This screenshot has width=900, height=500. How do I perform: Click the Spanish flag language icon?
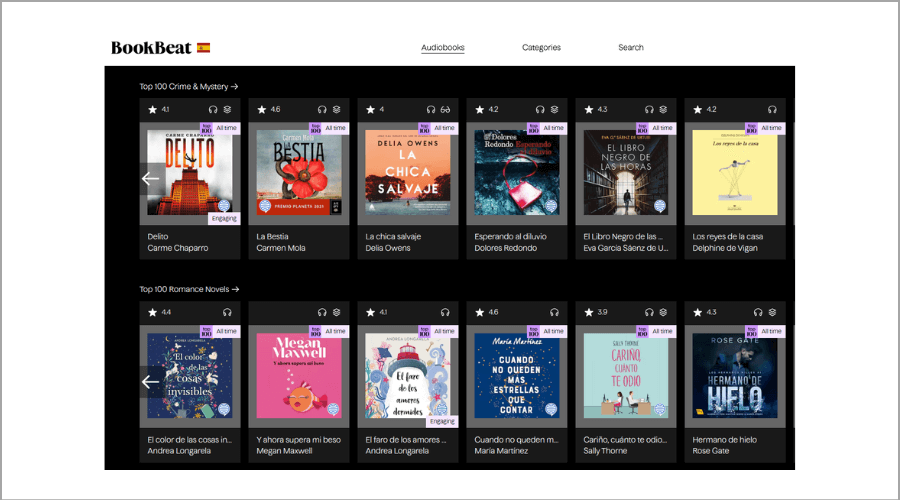(203, 48)
